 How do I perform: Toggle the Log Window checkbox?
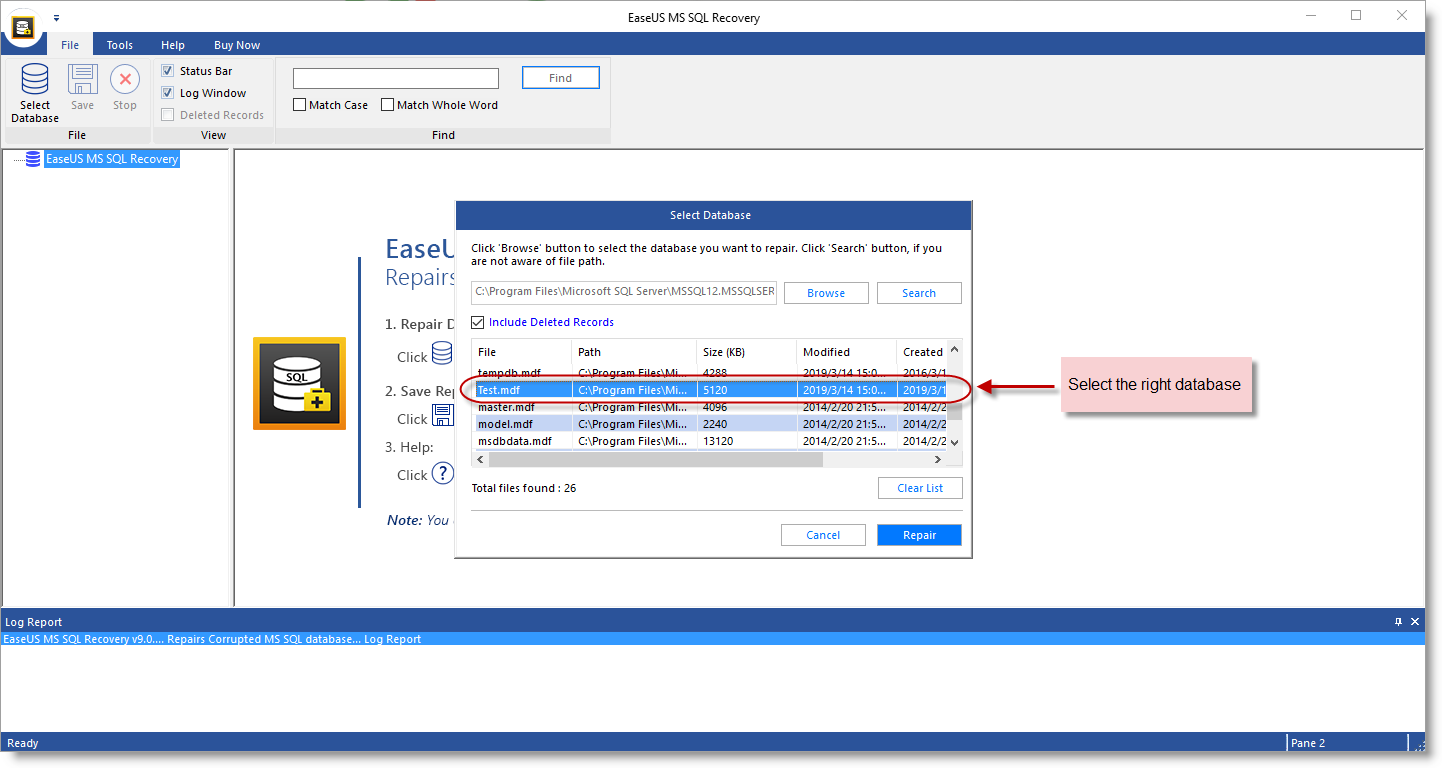coord(167,93)
